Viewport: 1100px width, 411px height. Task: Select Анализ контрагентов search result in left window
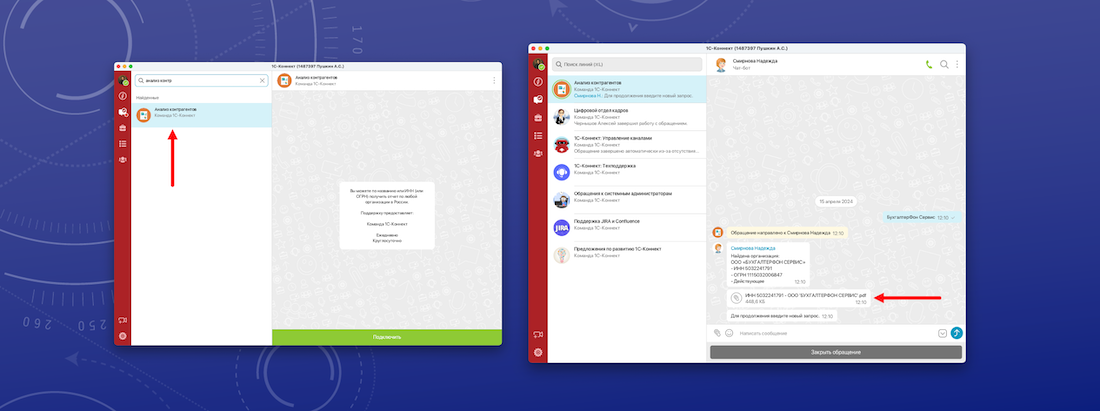pos(200,113)
